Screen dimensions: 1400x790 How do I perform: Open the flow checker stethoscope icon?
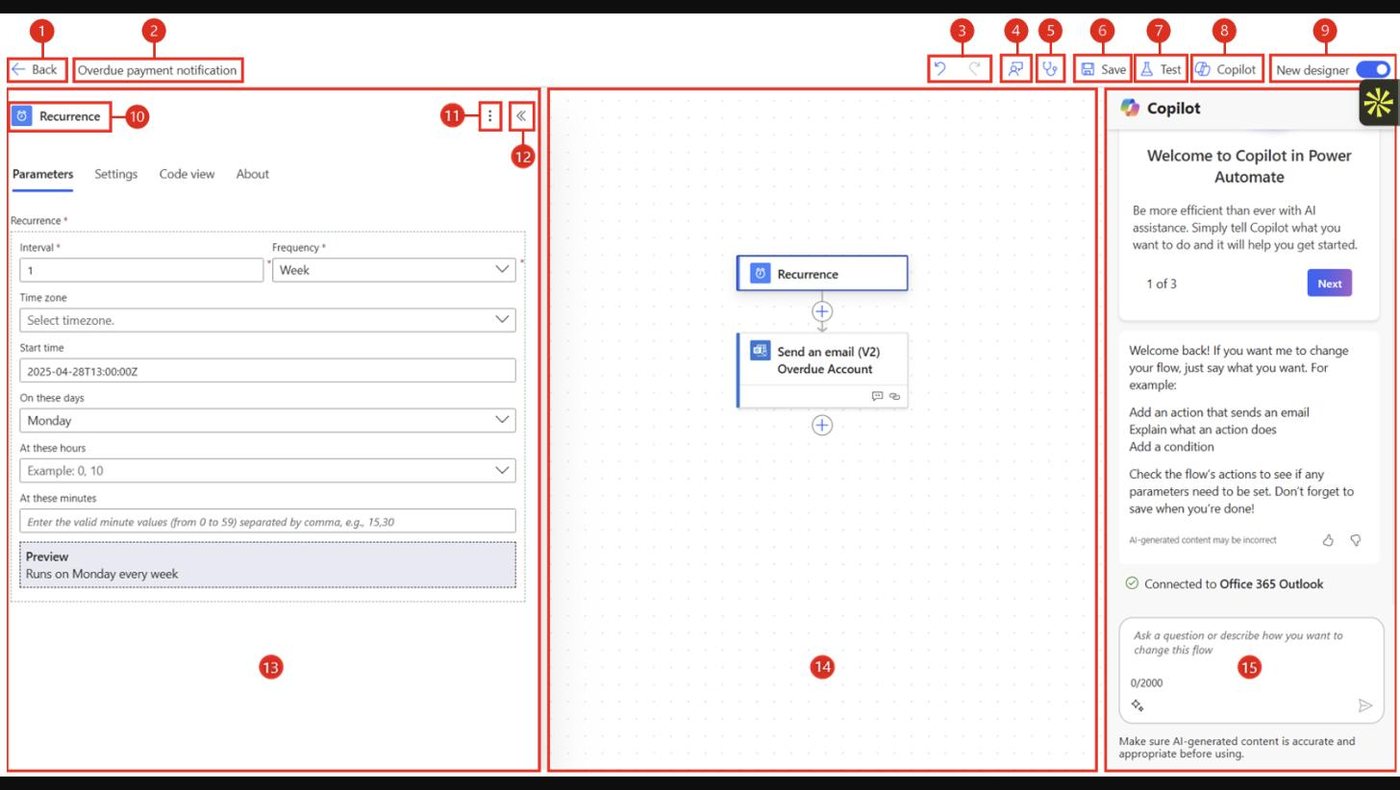pos(1049,70)
